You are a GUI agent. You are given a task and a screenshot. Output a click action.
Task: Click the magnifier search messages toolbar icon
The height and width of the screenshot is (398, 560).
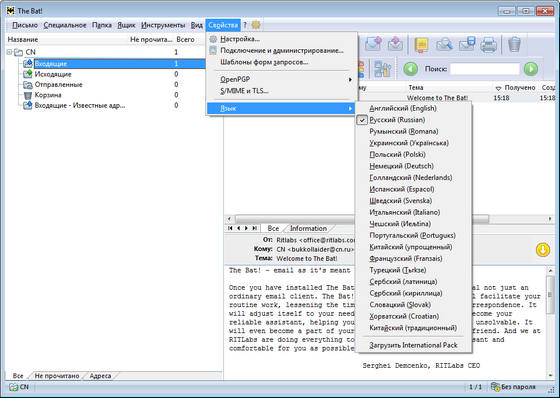tap(444, 45)
